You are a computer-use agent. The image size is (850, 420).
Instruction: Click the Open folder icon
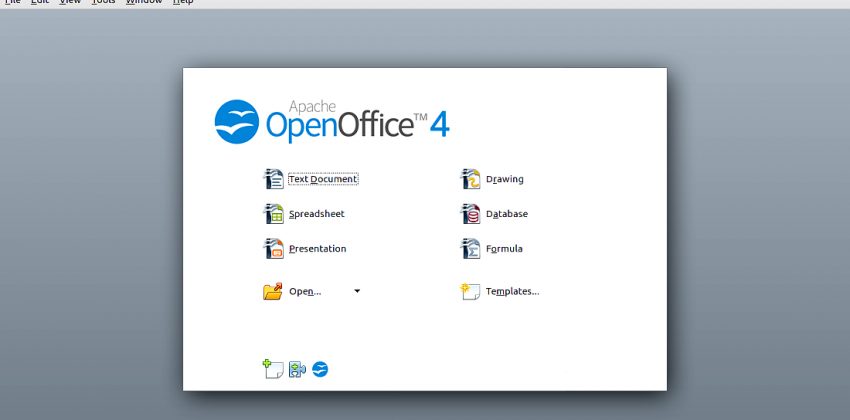pos(273,291)
